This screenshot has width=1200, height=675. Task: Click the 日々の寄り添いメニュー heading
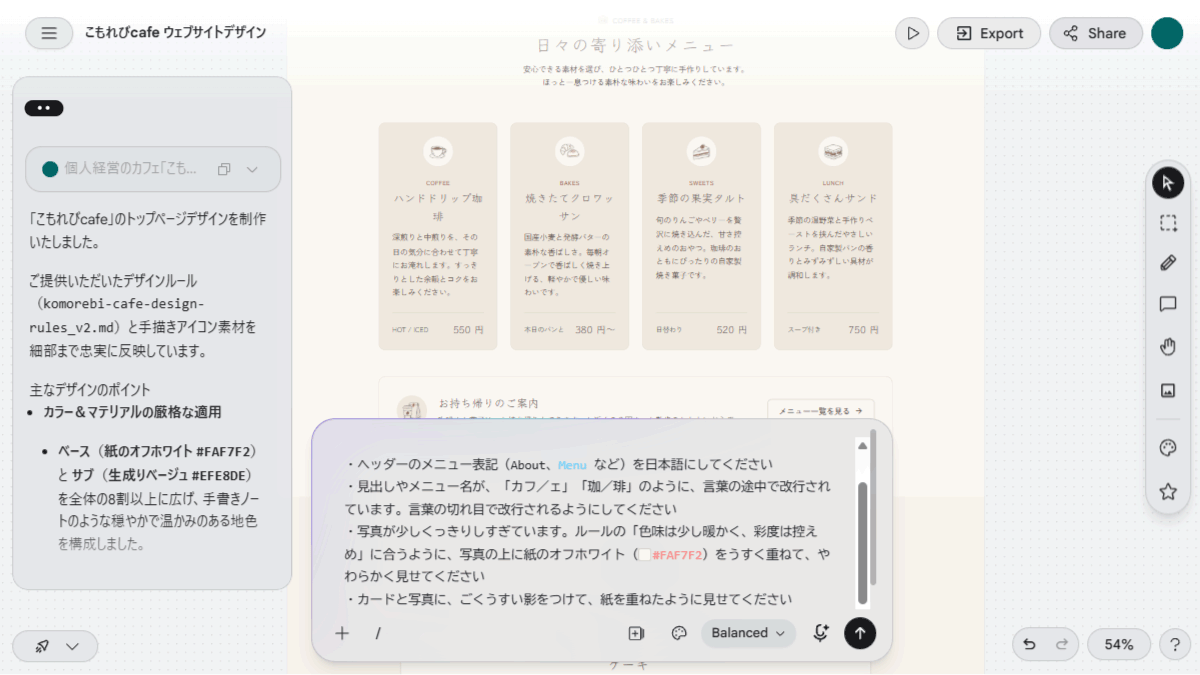coord(635,46)
